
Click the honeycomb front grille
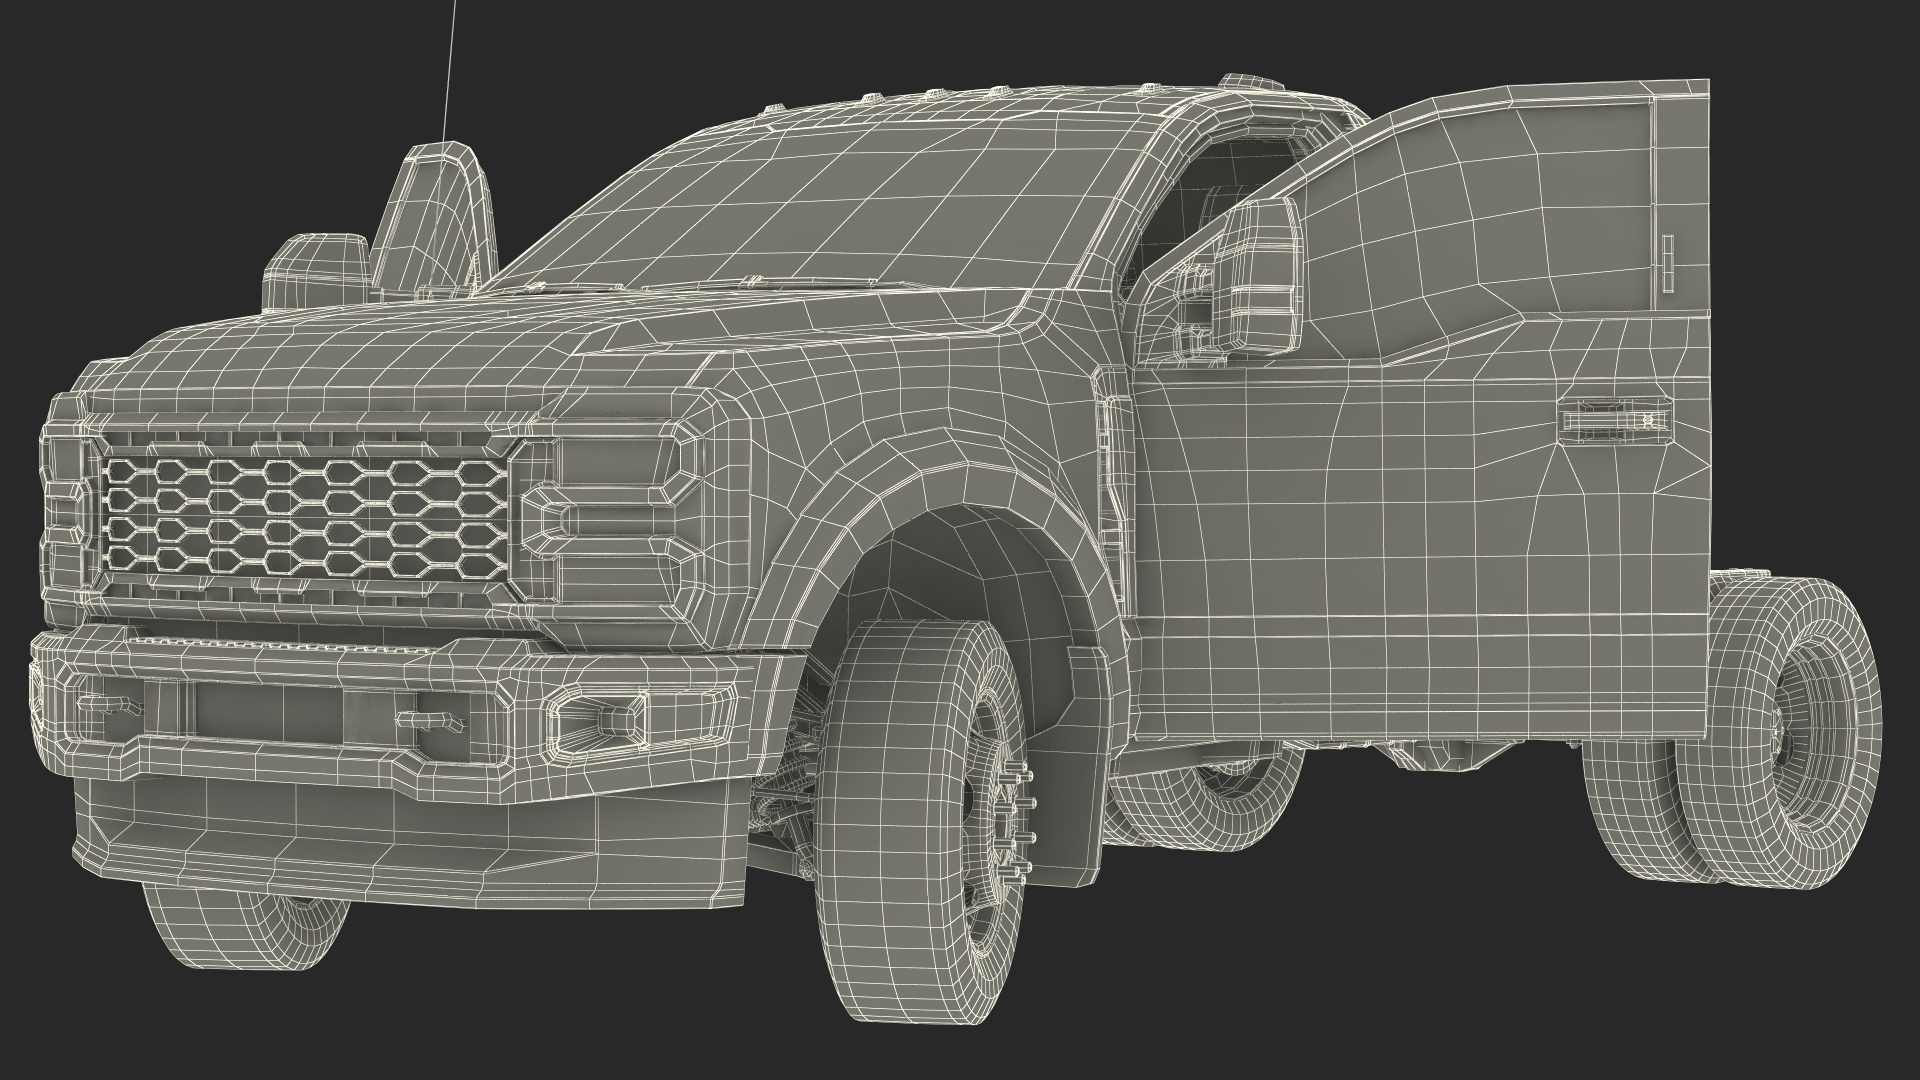[x=305, y=520]
